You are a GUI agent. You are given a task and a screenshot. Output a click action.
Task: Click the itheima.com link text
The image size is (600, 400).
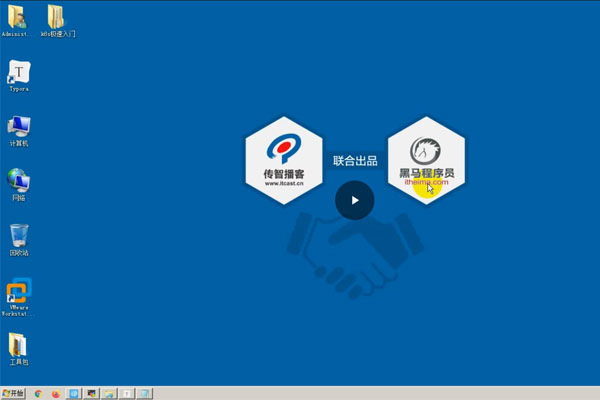[x=425, y=183]
